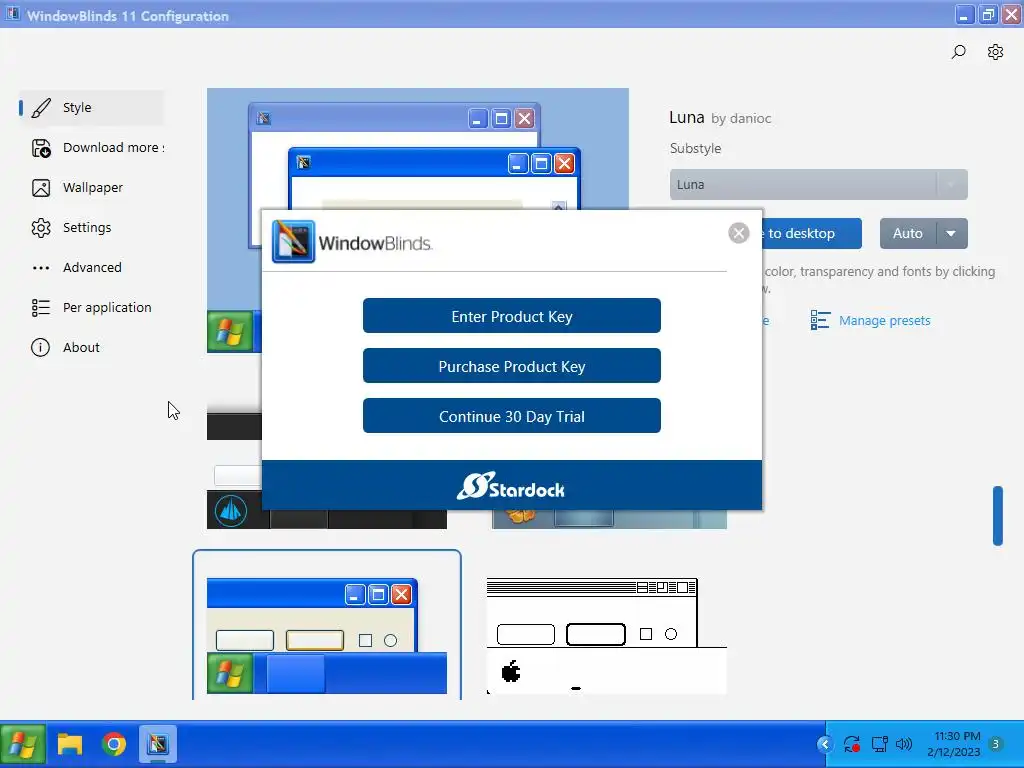Viewport: 1024px width, 768px height.
Task: Open the Manage presets link
Action: pos(884,321)
